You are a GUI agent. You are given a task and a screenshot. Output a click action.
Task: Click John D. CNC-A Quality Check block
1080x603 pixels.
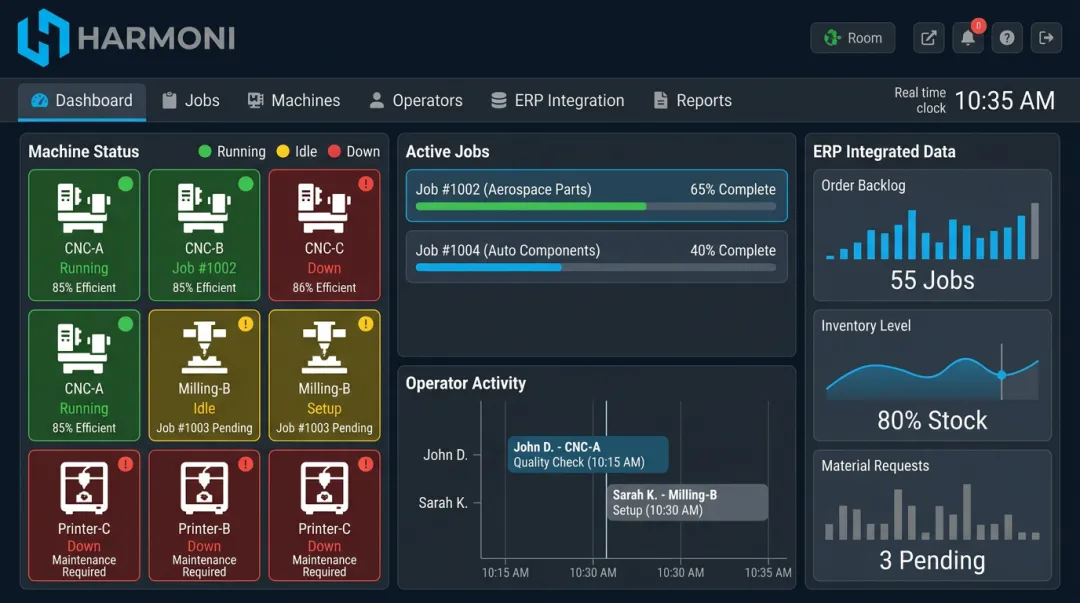tap(588, 455)
